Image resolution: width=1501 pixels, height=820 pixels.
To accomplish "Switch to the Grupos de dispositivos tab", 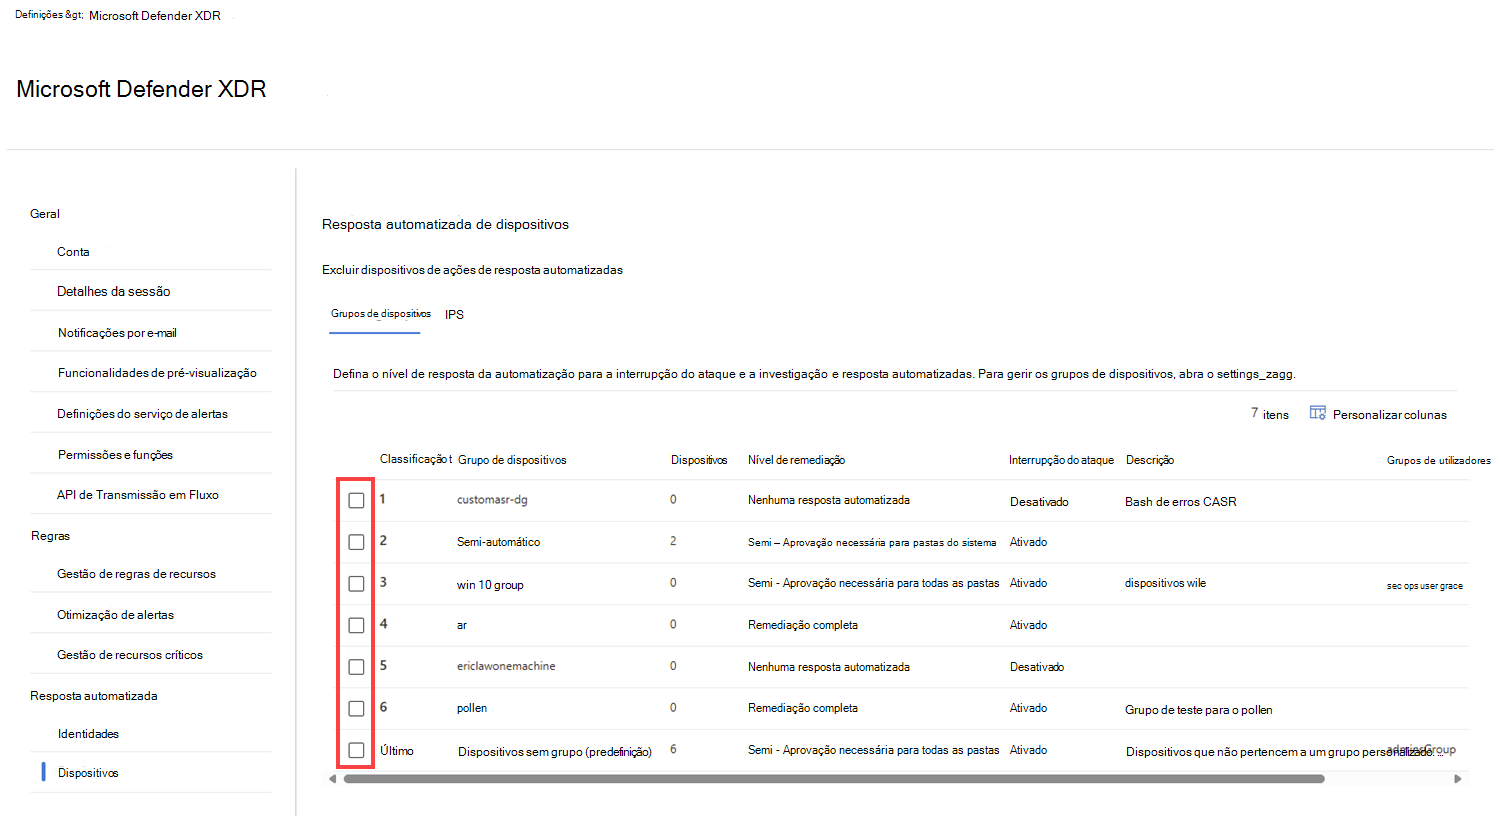I will point(381,314).
